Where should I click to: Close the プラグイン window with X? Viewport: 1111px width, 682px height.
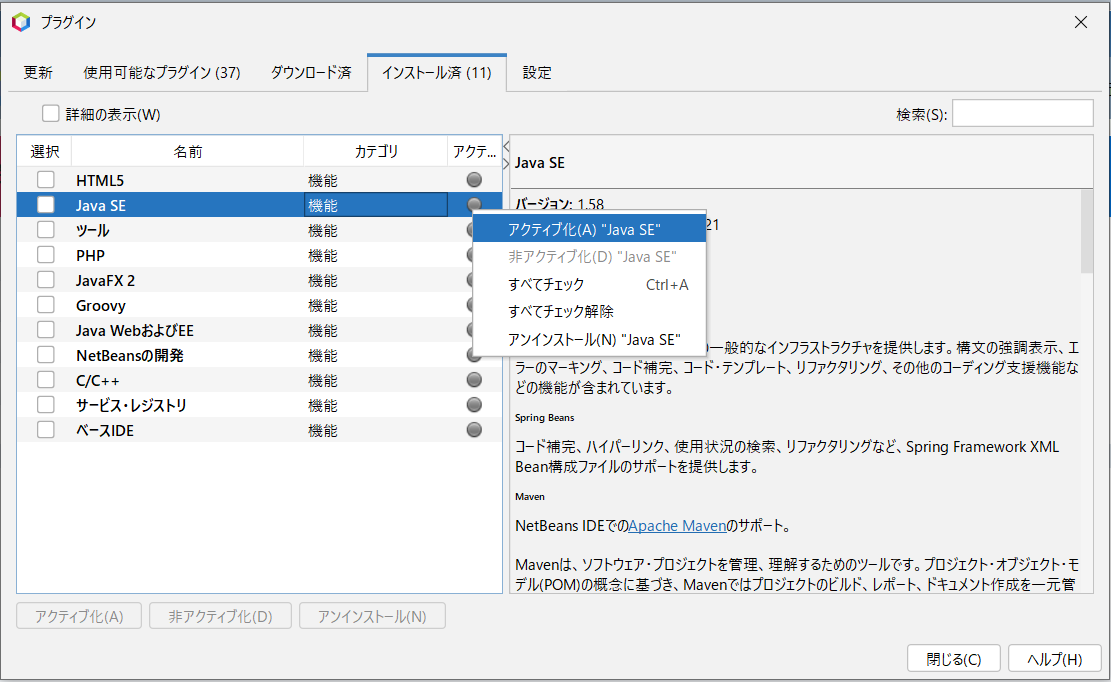pyautogui.click(x=1081, y=22)
